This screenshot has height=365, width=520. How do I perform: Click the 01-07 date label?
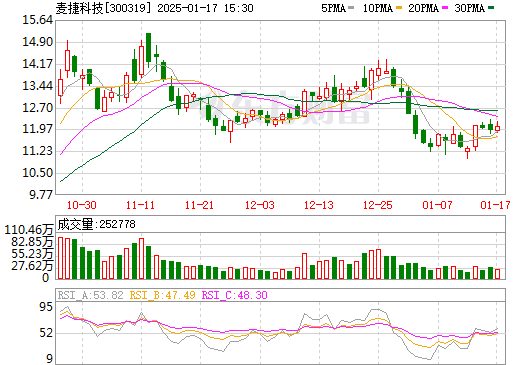click(x=437, y=205)
